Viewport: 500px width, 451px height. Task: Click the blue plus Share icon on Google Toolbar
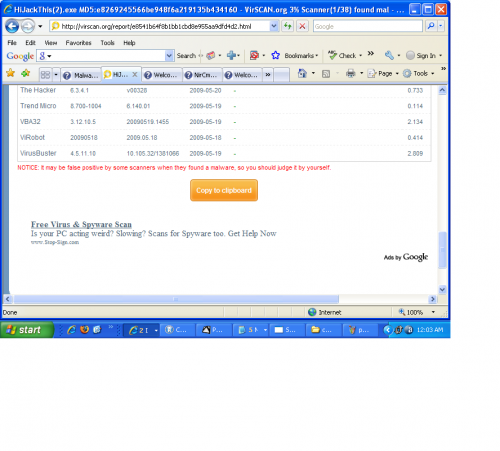coord(231,55)
